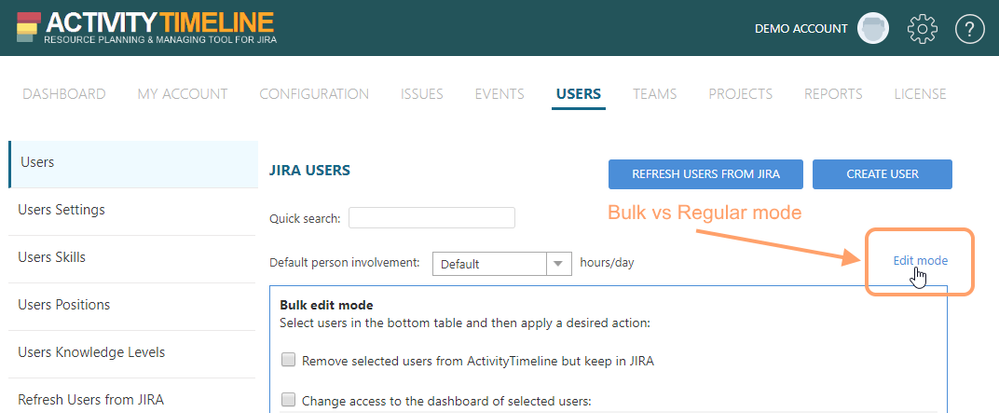
Task: Open Users Positions in sidebar
Action: tap(133, 307)
